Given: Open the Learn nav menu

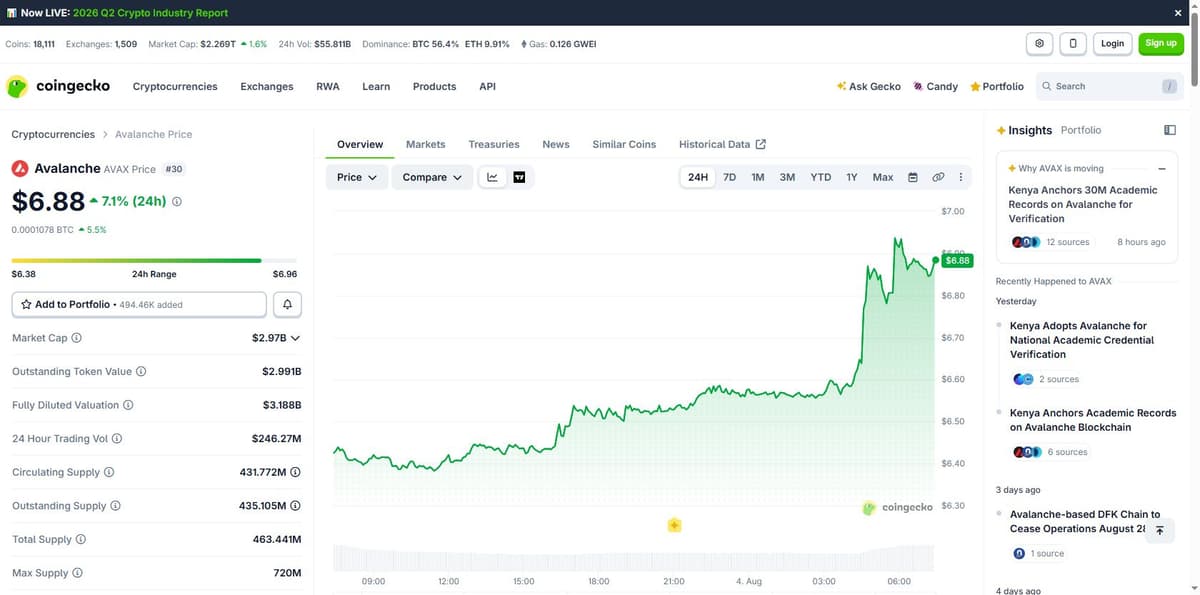Looking at the screenshot, I should coord(376,86).
